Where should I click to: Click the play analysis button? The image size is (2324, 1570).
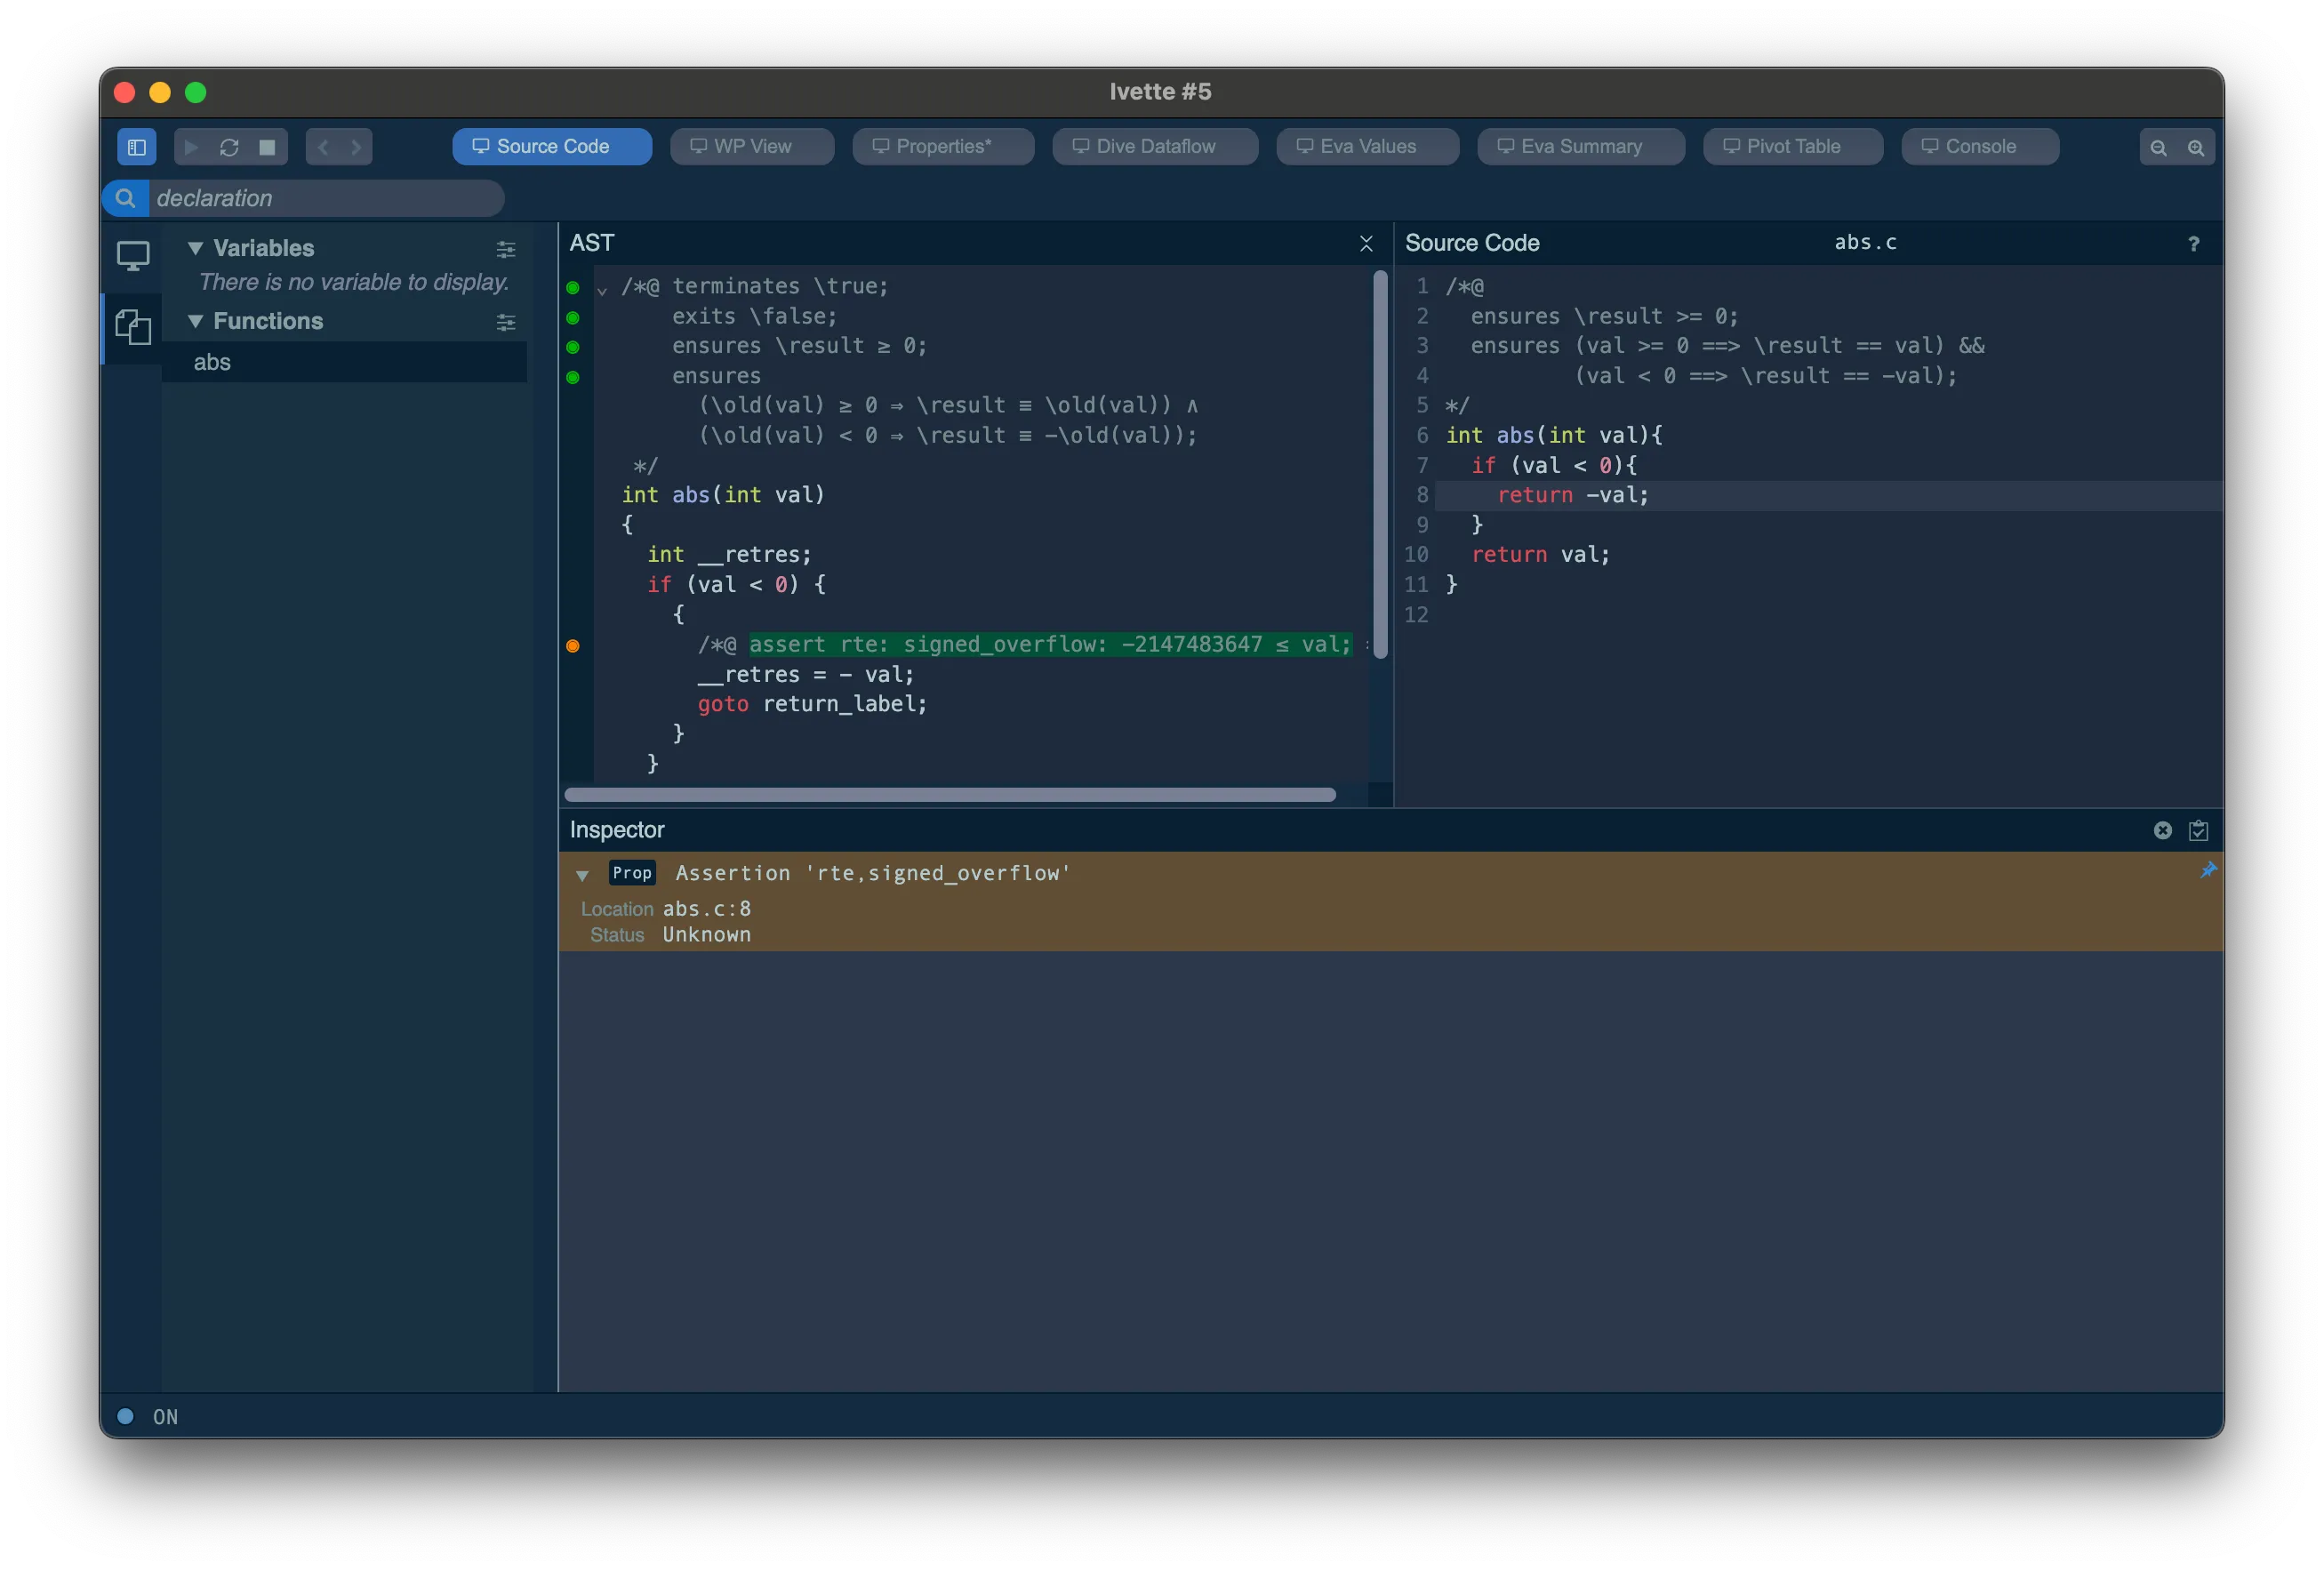click(191, 147)
